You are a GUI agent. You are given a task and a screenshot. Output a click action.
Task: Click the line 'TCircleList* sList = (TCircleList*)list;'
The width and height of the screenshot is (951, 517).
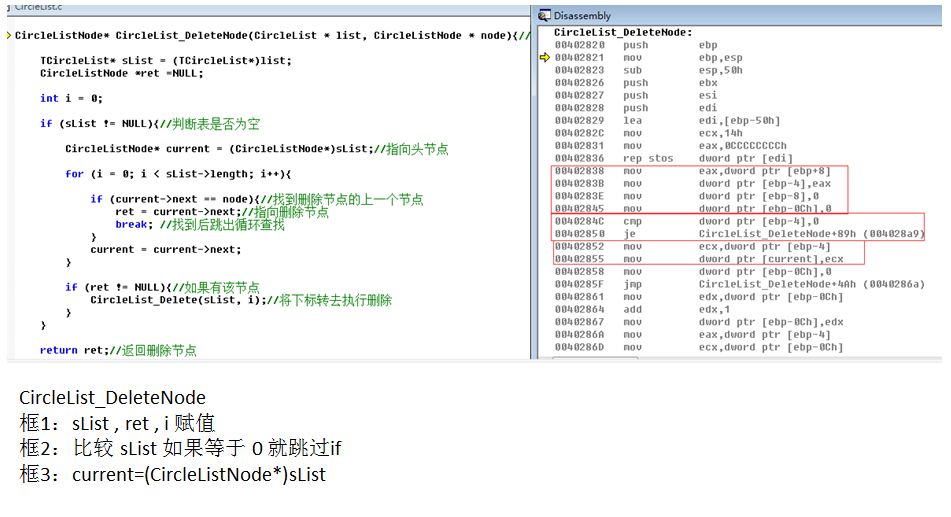tap(166, 61)
